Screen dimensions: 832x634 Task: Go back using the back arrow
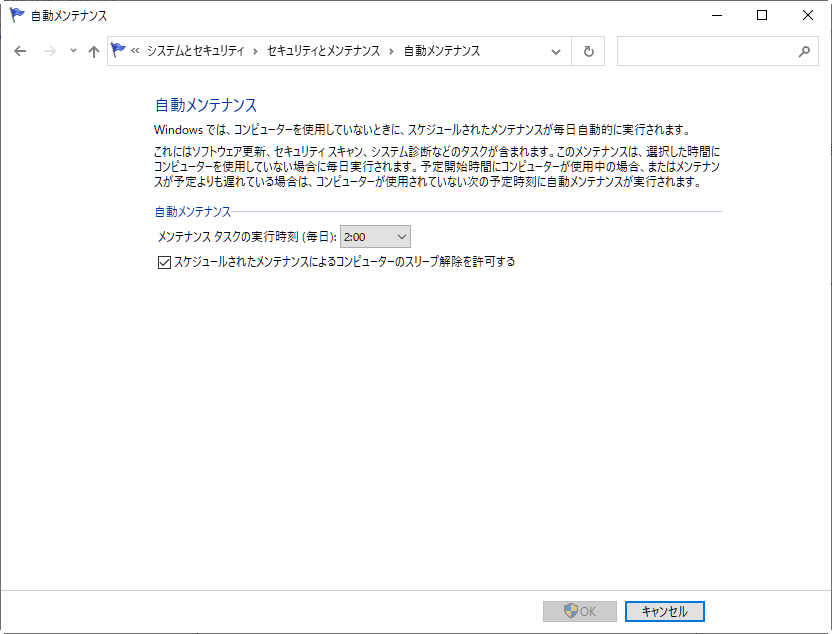[x=20, y=51]
